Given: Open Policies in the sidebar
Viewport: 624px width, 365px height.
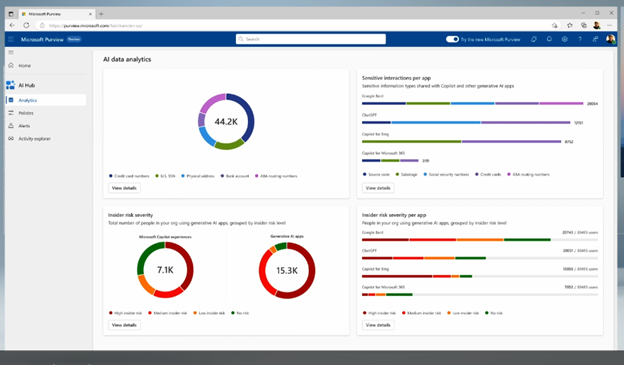Looking at the screenshot, I should [x=26, y=113].
